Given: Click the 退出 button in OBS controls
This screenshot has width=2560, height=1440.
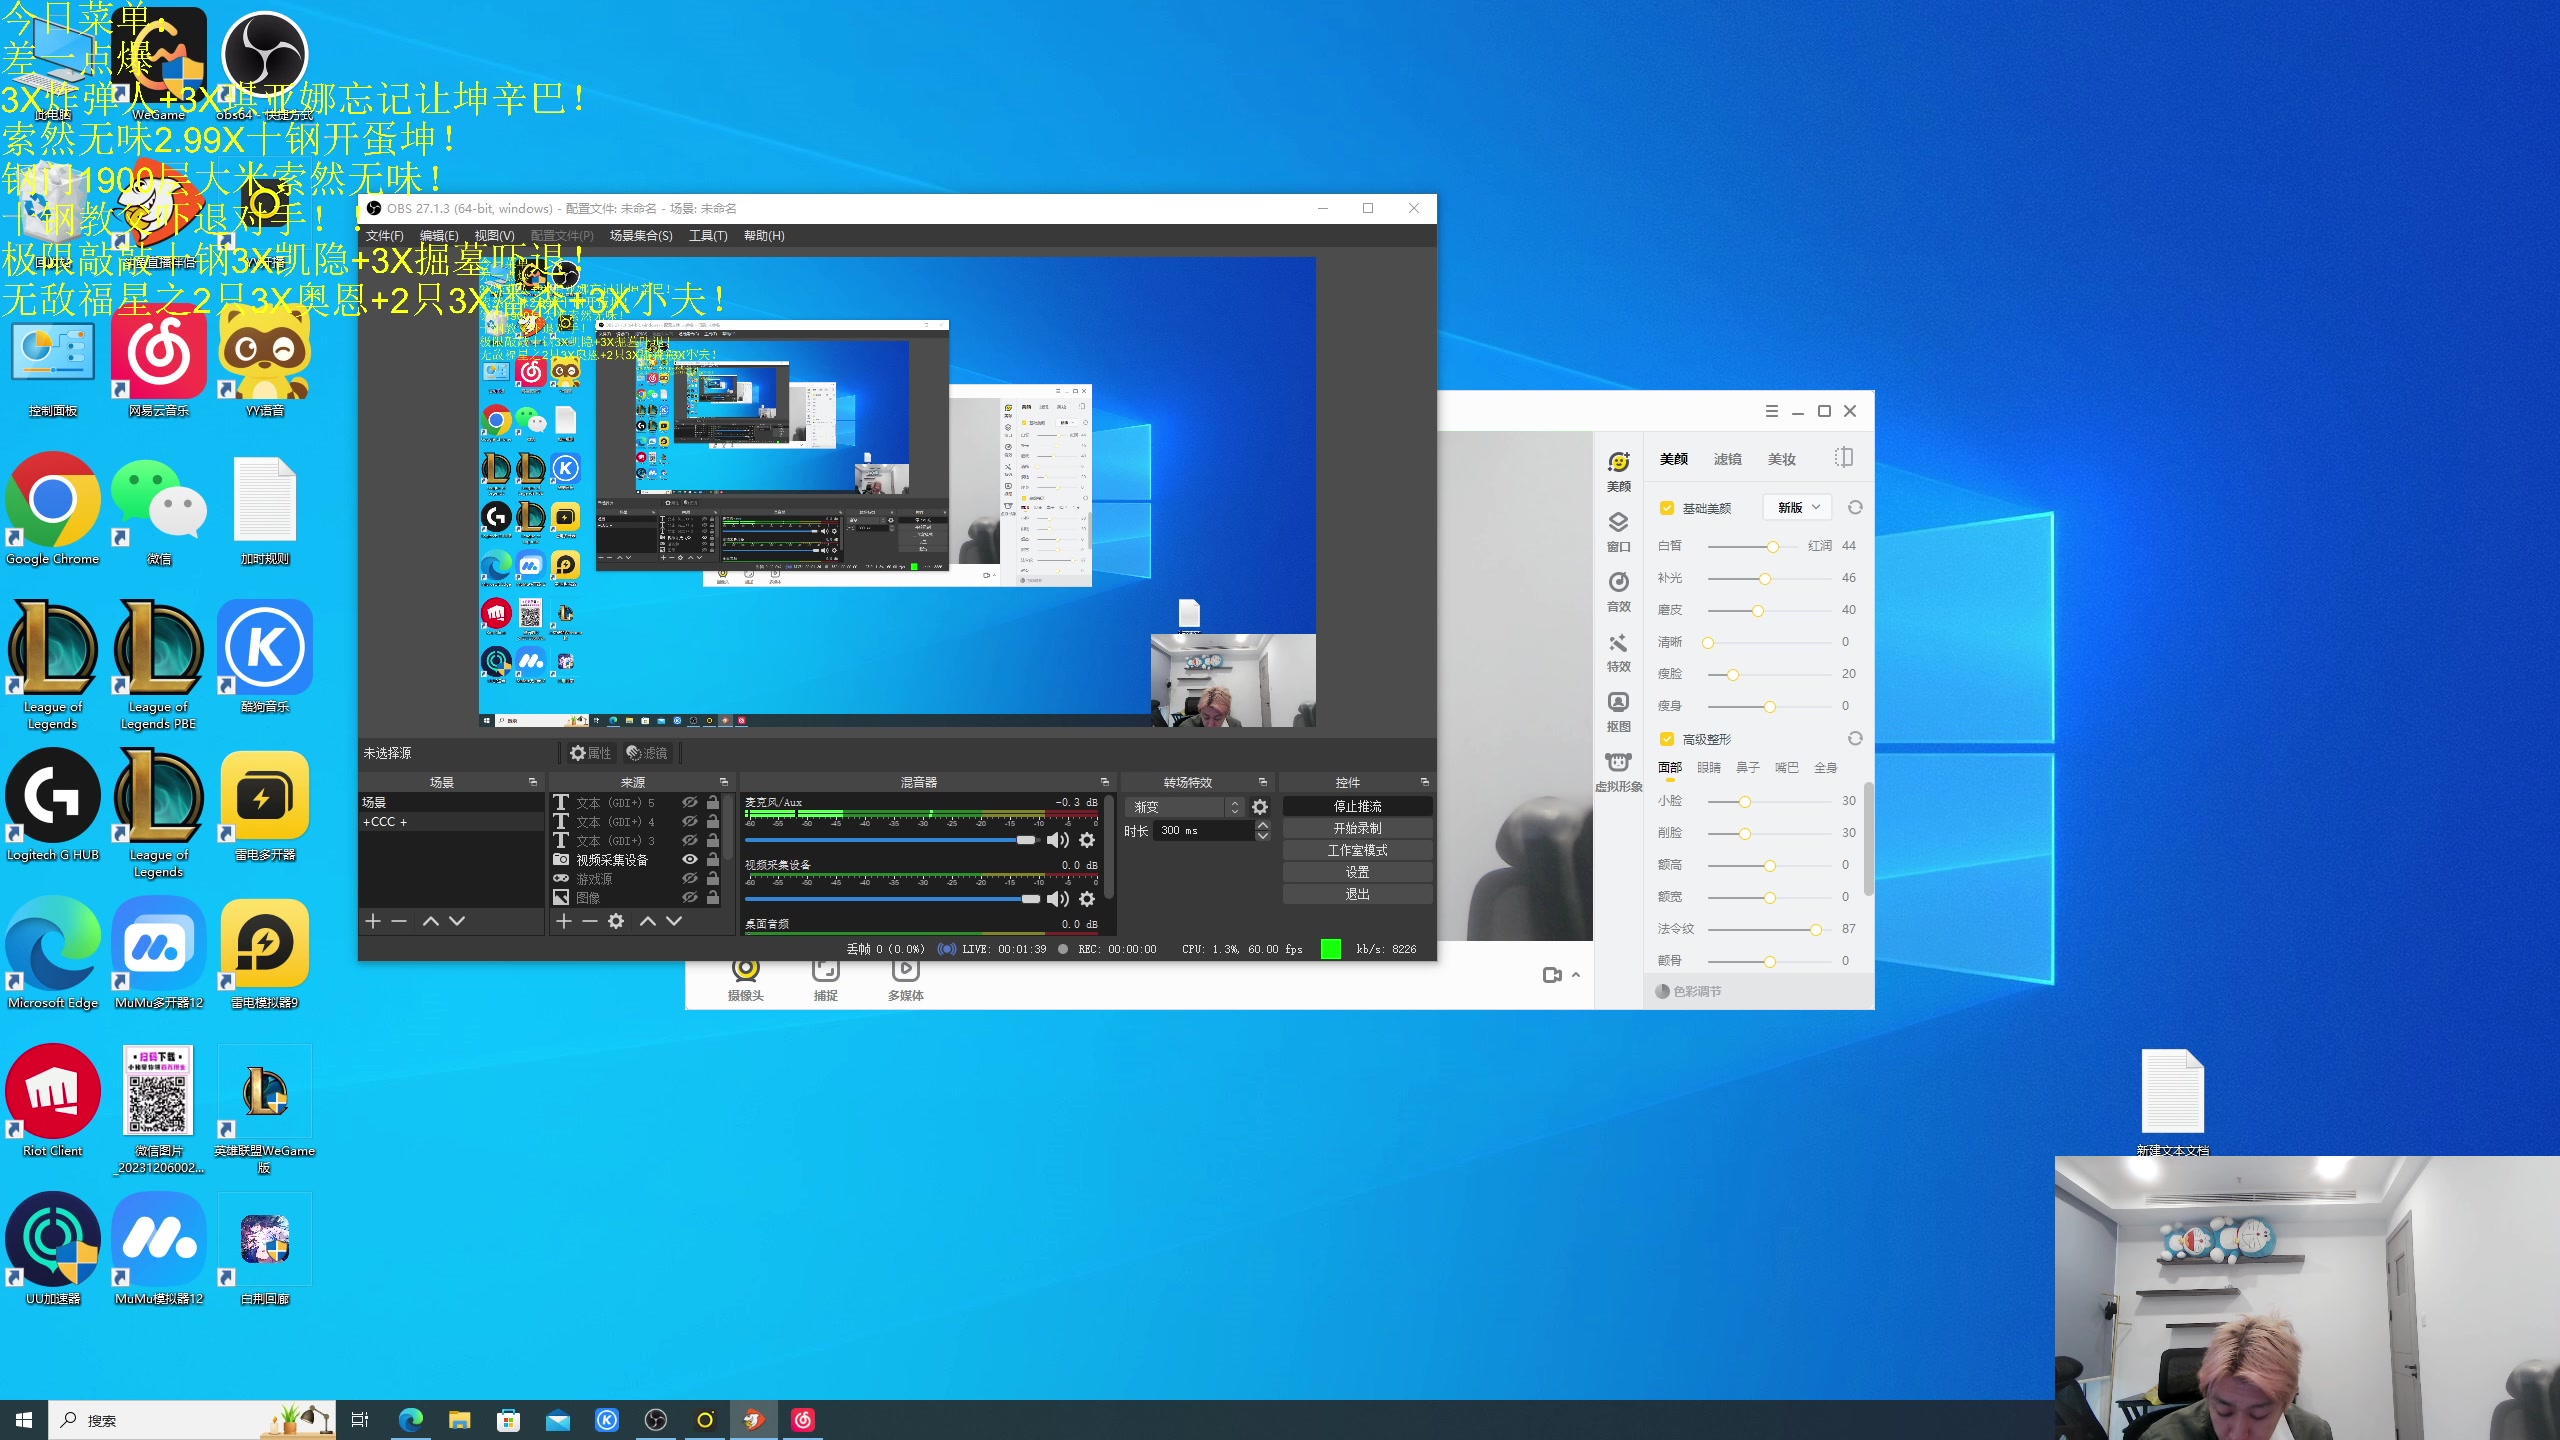Looking at the screenshot, I should pyautogui.click(x=1357, y=894).
